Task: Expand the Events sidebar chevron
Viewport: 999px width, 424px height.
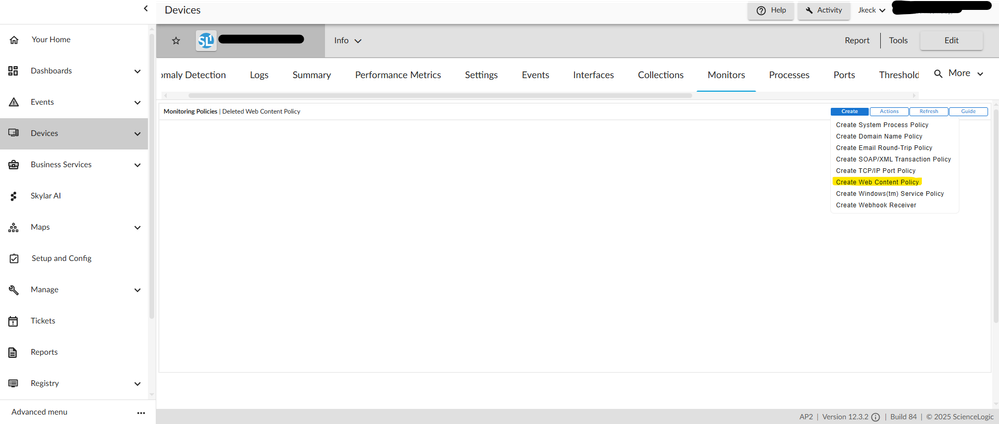Action: (x=137, y=103)
